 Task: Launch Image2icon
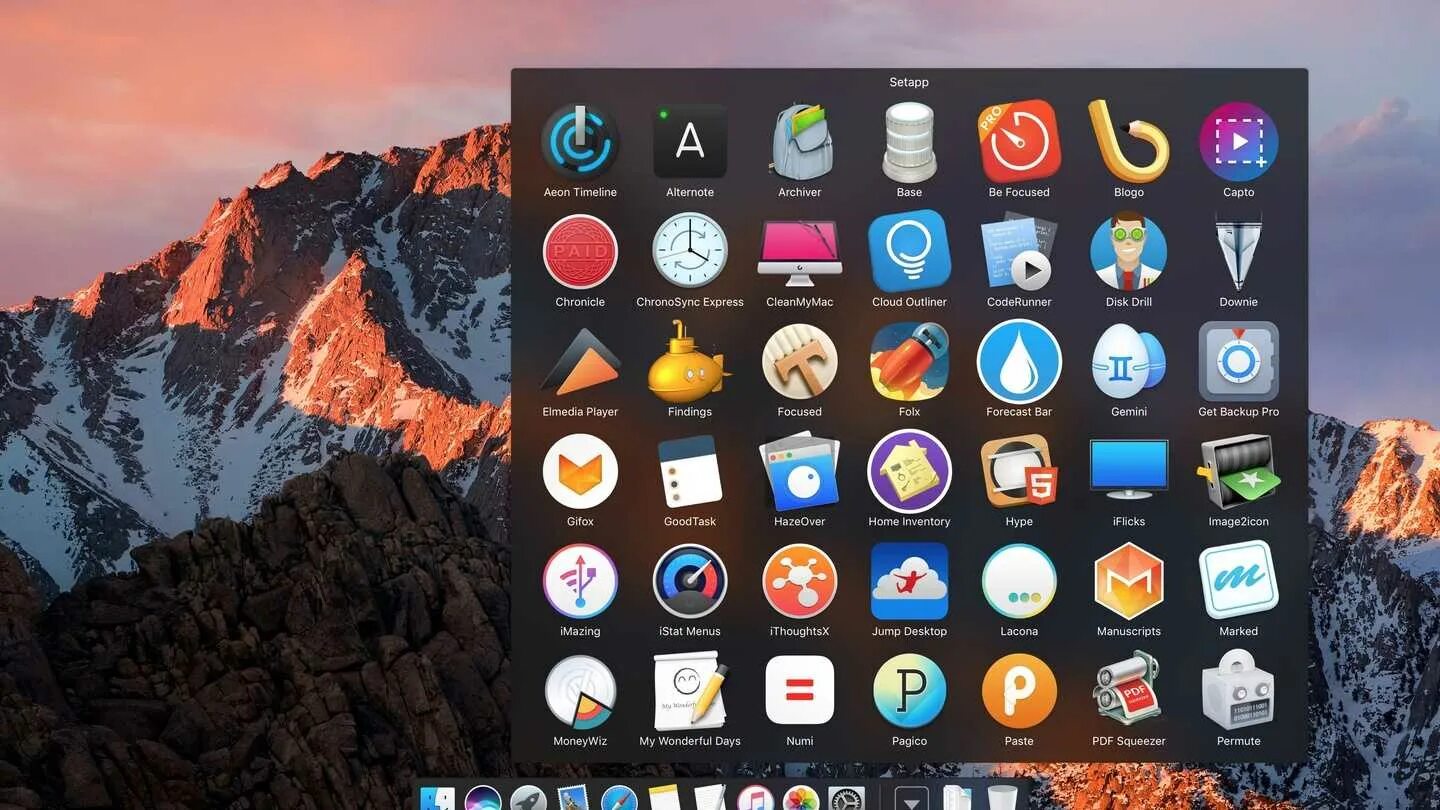(1238, 472)
